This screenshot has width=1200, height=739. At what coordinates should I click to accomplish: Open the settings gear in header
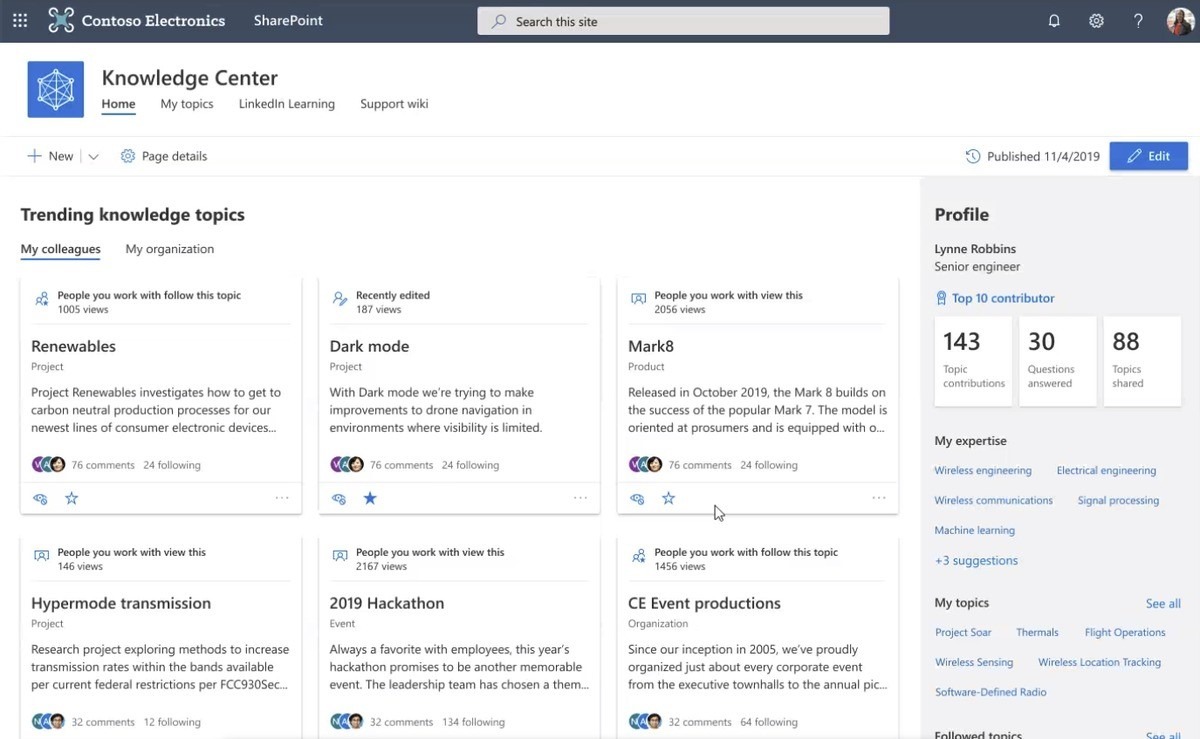point(1096,21)
